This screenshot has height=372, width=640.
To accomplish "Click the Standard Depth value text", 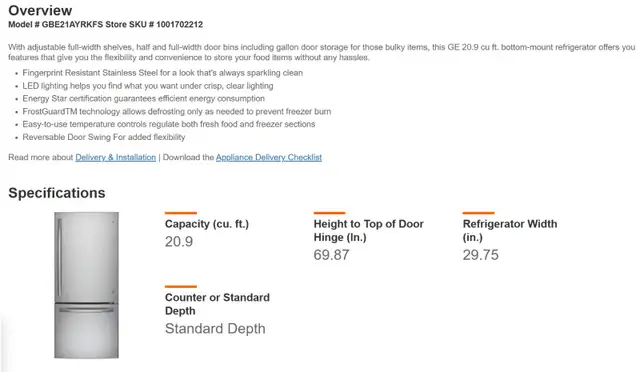I will tap(215, 328).
